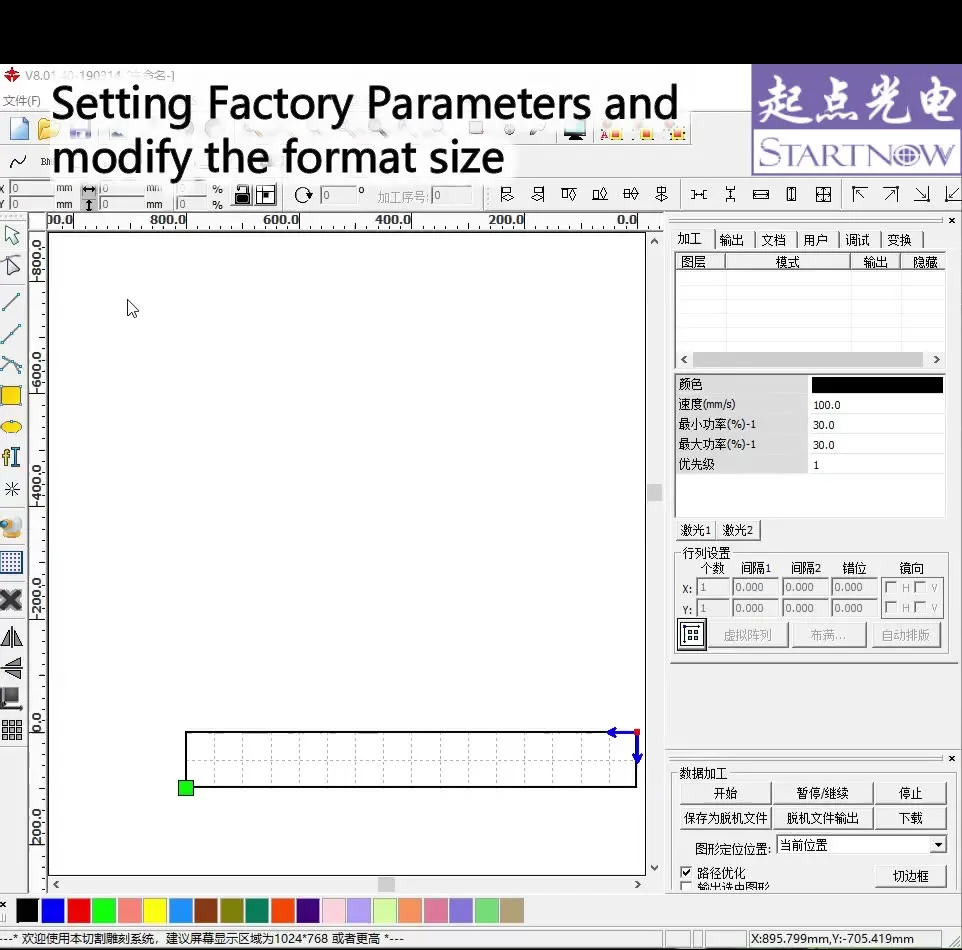Switch to the 调试 tab
This screenshot has height=950, width=962.
click(858, 240)
